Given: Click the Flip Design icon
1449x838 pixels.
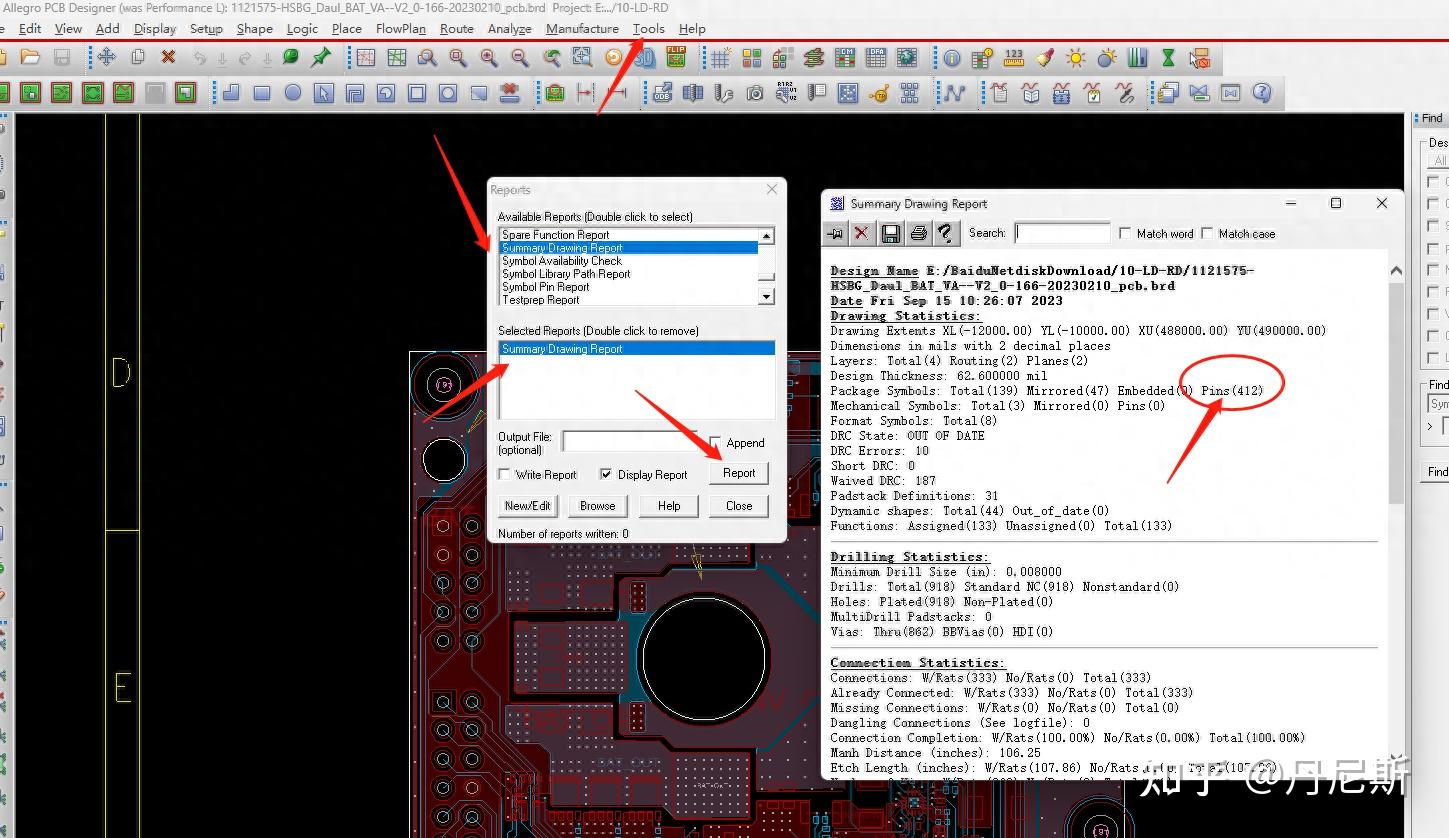Looking at the screenshot, I should tap(676, 57).
